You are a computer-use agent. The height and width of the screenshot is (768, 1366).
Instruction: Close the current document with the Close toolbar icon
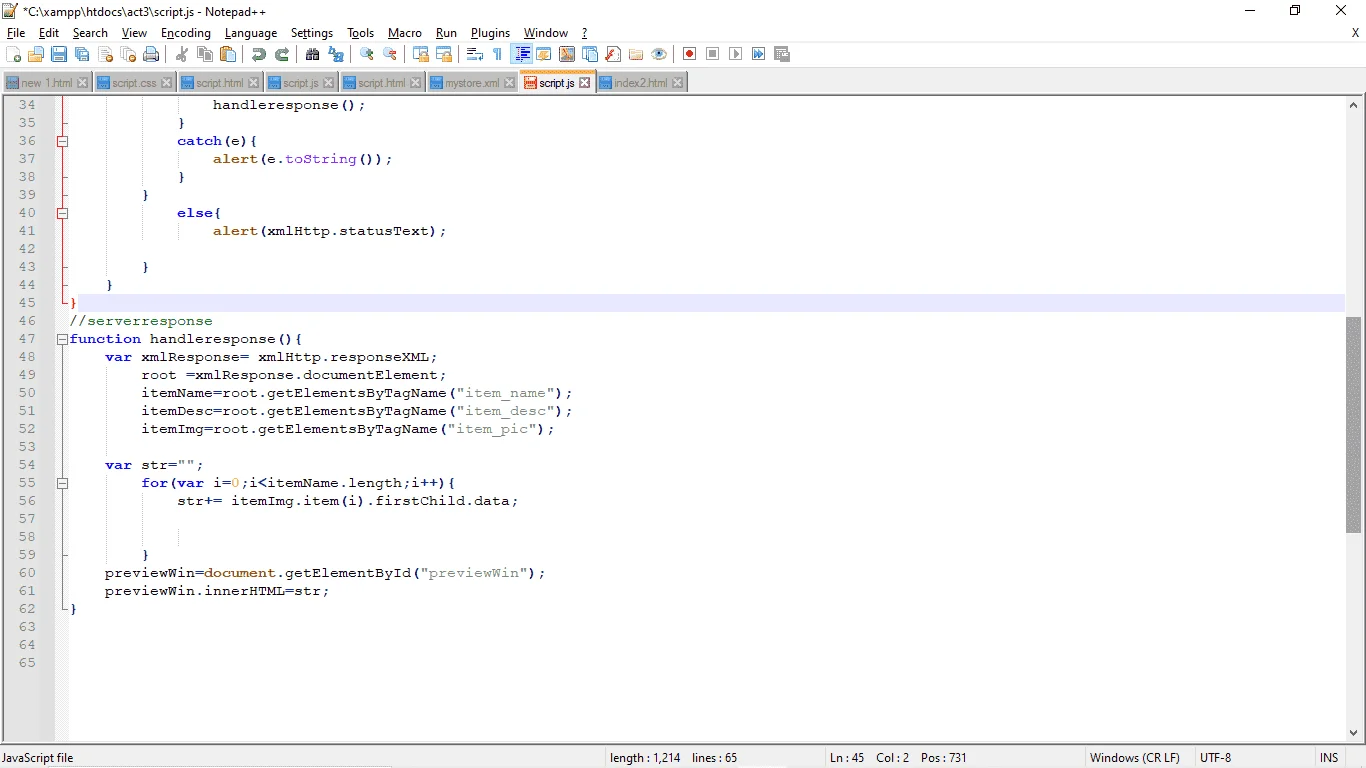[x=105, y=54]
